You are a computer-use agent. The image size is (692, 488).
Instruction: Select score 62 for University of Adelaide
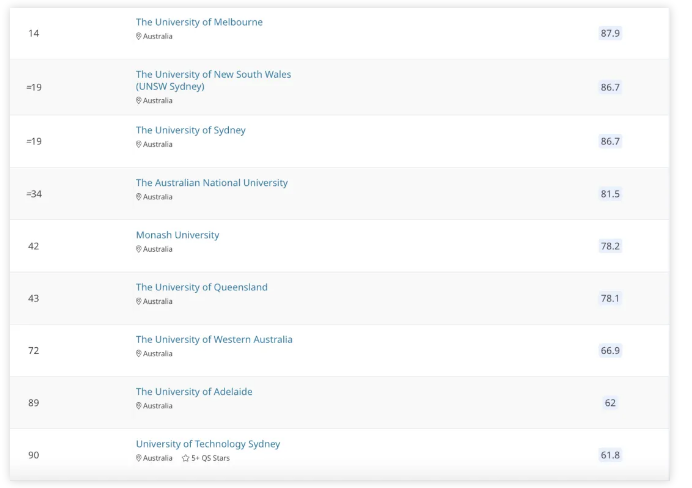pos(610,403)
